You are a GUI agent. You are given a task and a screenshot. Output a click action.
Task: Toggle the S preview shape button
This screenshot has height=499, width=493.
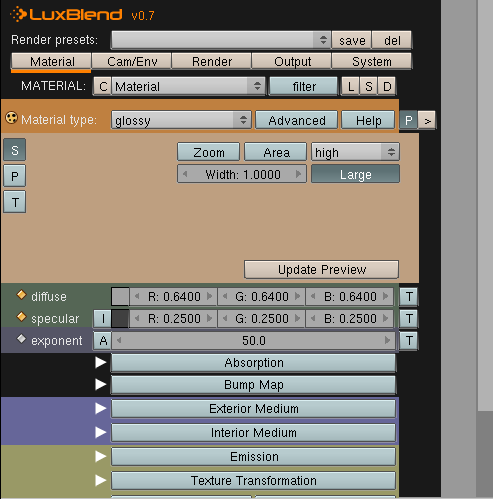coord(15,150)
